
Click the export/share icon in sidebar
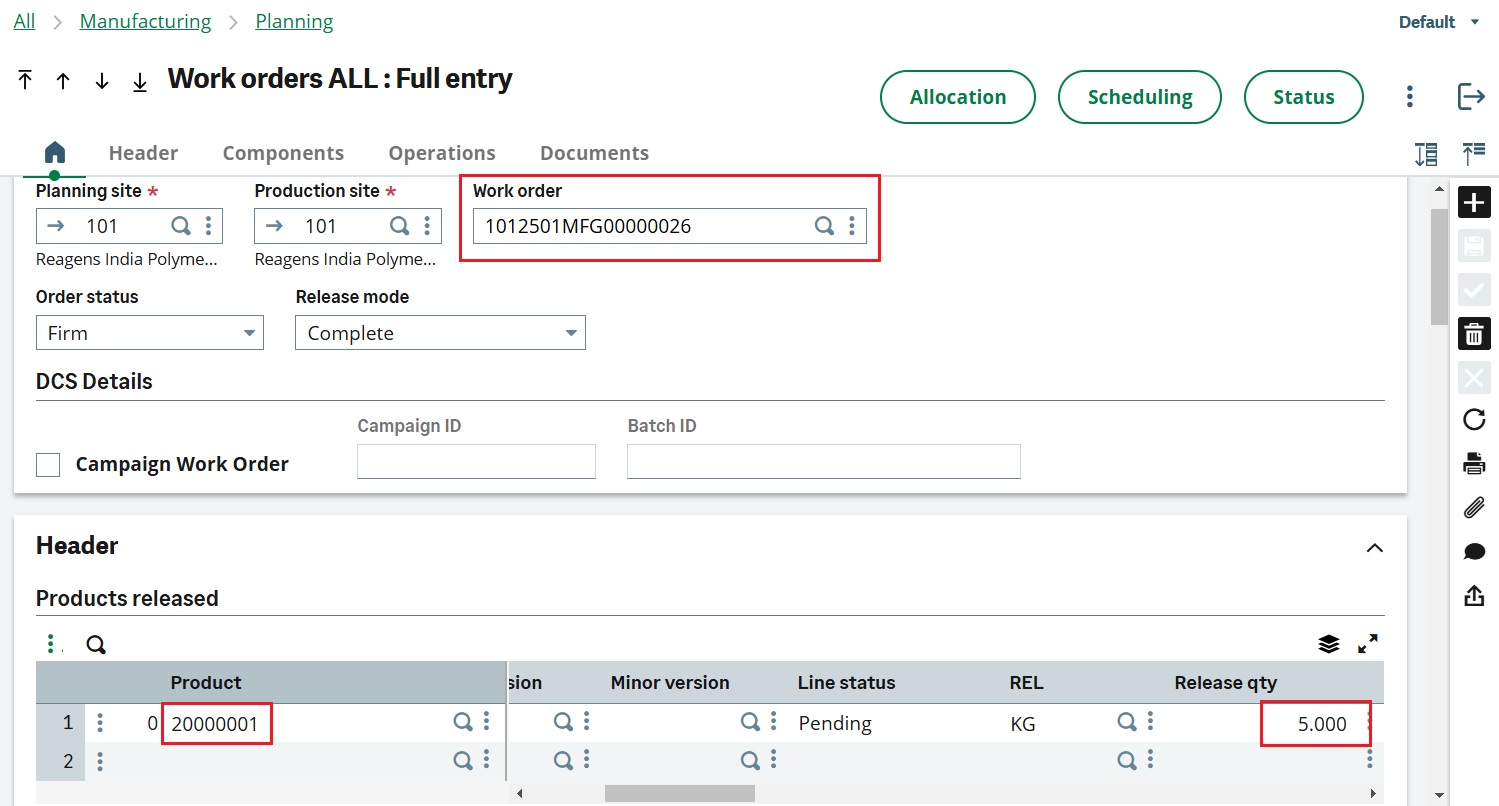pyautogui.click(x=1474, y=596)
